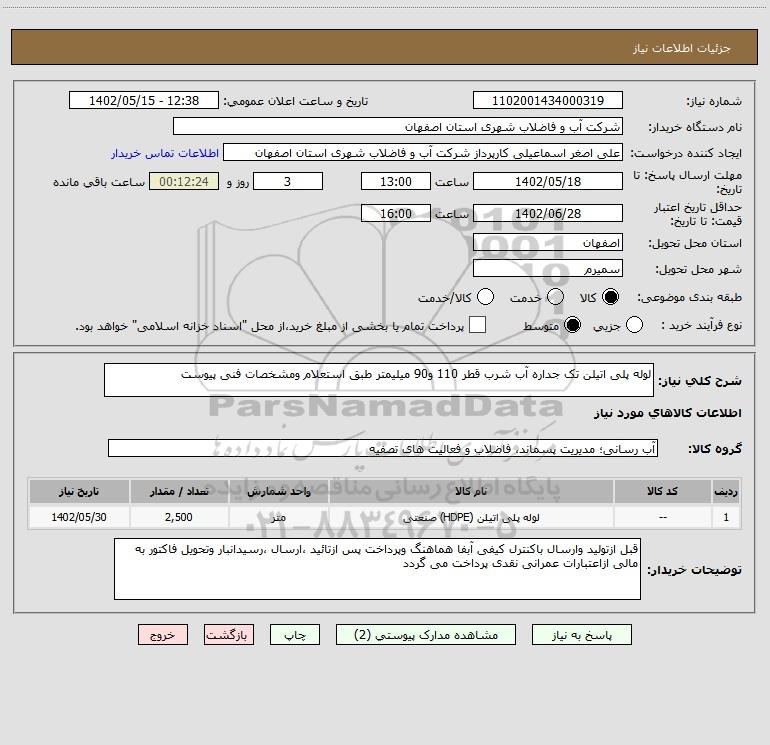
Task: Click the need date cell 1402/05/30
Action: [x=79, y=517]
